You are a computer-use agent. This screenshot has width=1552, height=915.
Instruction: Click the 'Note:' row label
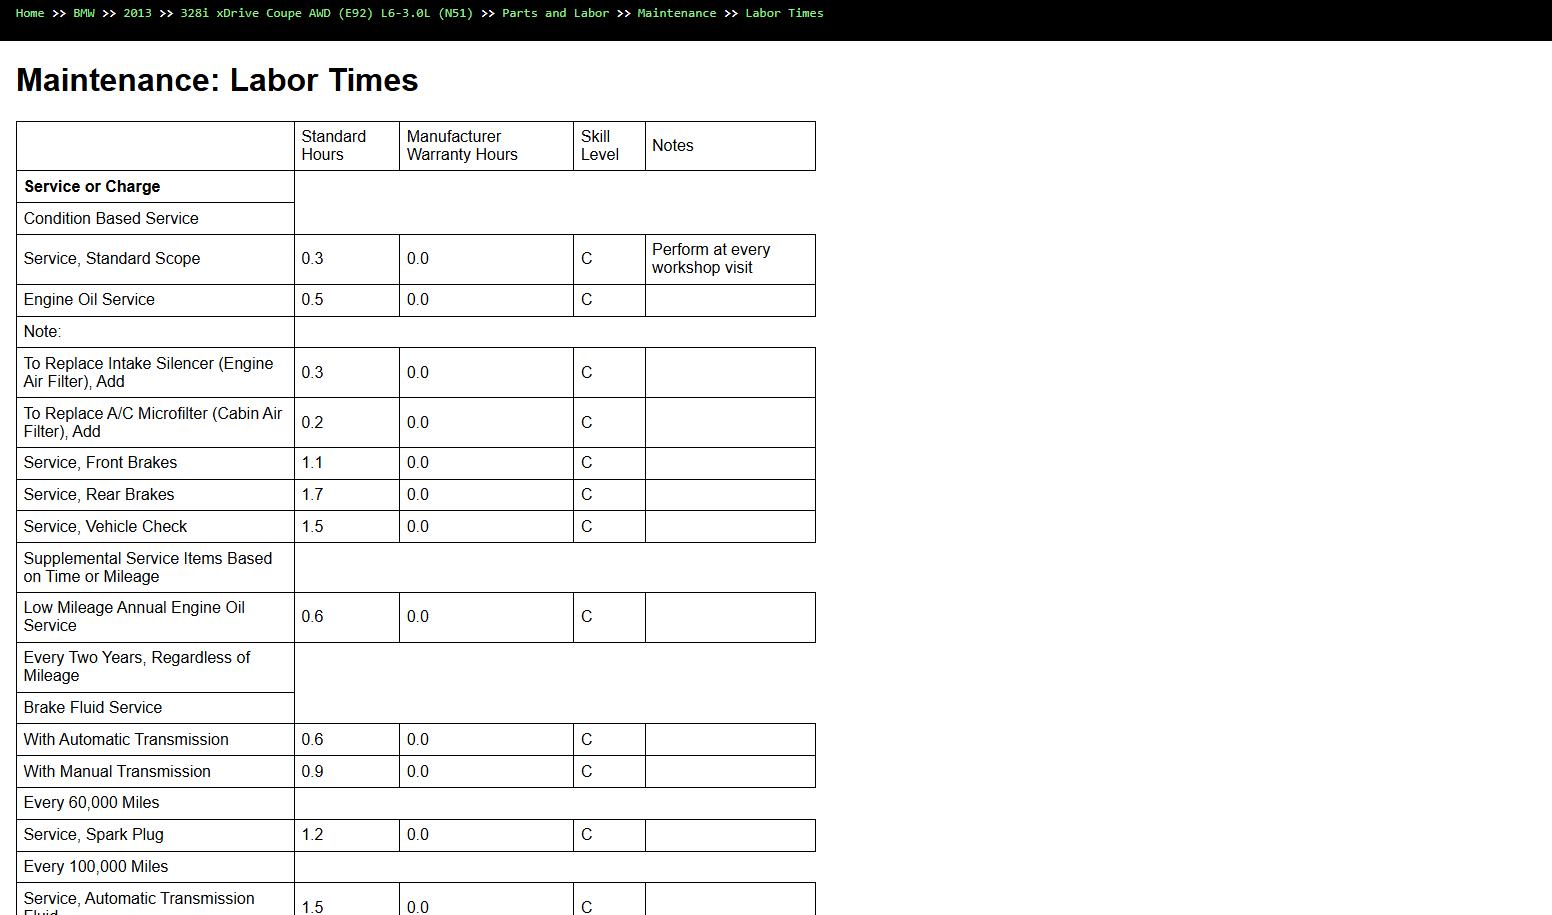click(42, 332)
